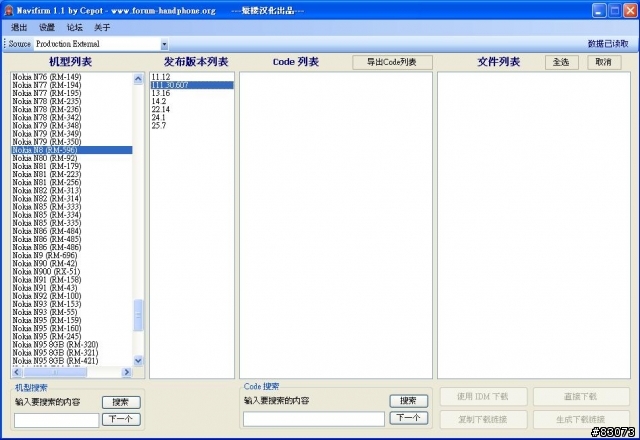This screenshot has width=640, height=440.
Task: Click 下一个 button in 机型搜索 panel
Action: pos(121,419)
